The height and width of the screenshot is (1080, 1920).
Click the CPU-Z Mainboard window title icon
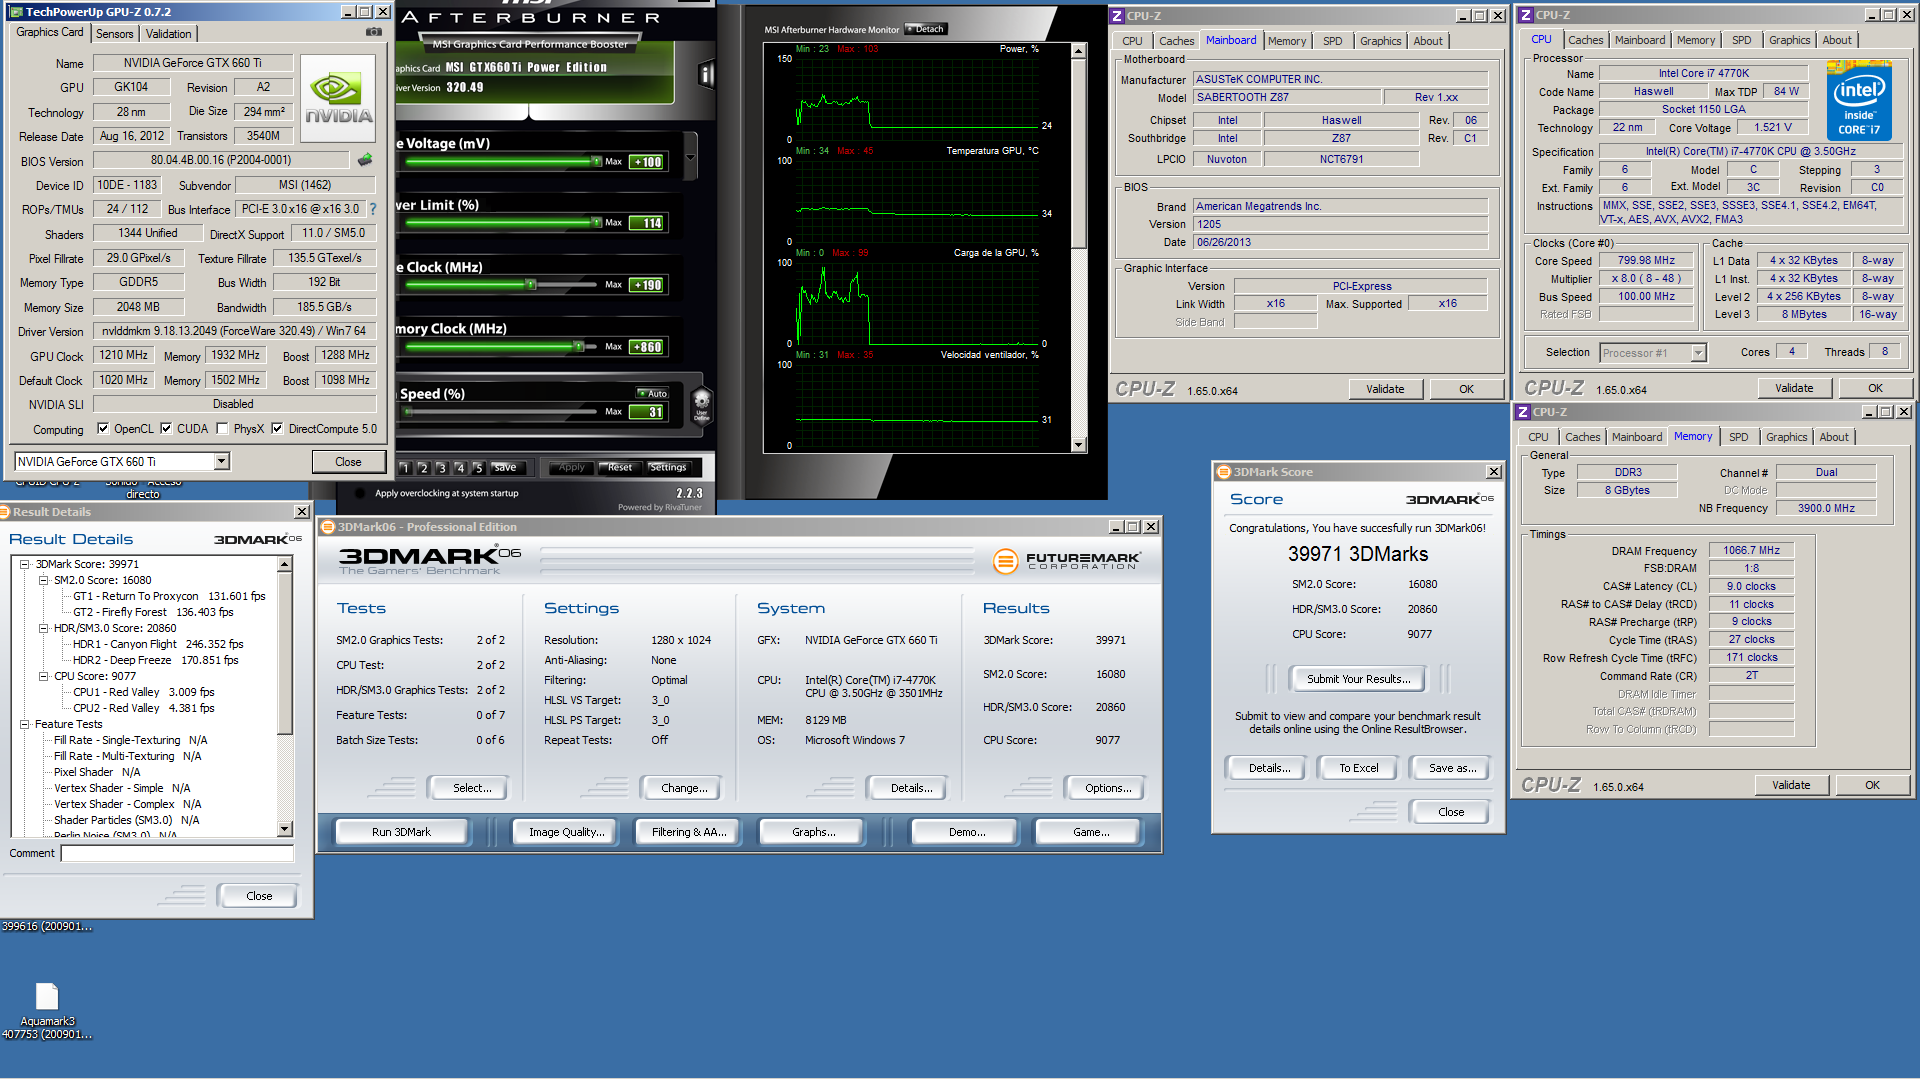[x=1118, y=16]
